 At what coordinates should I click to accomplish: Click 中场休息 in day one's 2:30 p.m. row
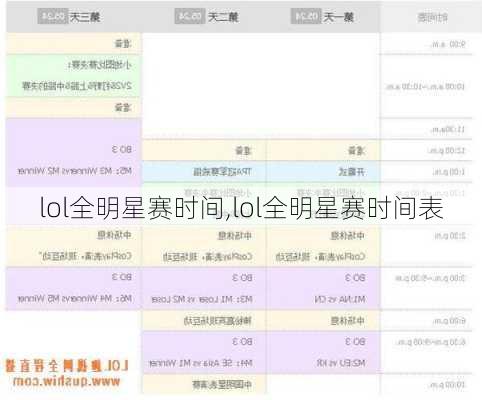[x=348, y=236]
